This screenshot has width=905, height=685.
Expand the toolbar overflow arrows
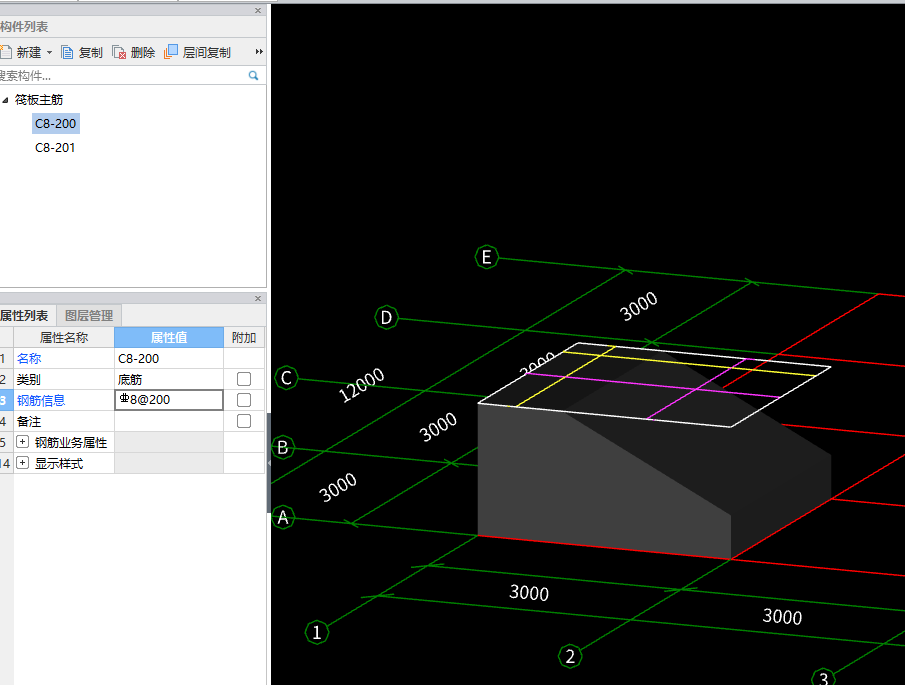(x=259, y=52)
